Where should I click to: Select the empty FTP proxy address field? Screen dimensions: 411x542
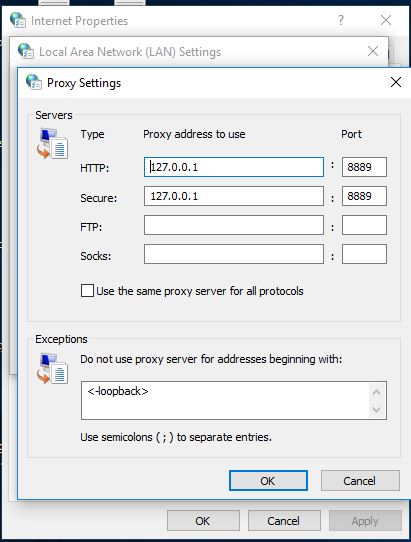pos(234,225)
